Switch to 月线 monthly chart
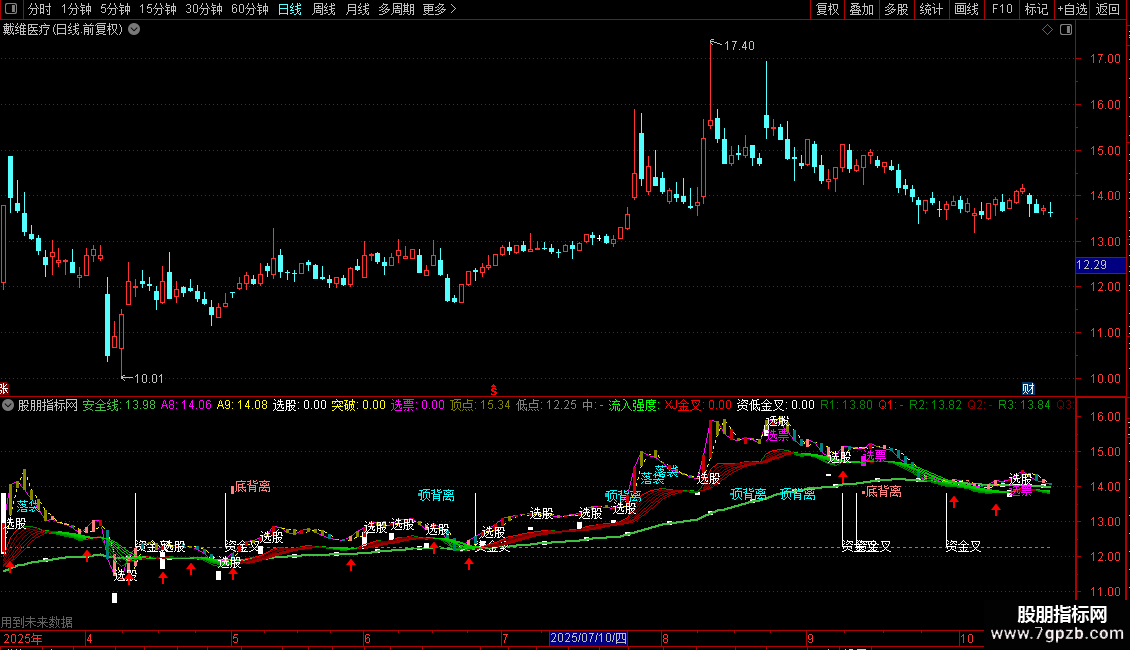The image size is (1130, 650). coord(357,9)
